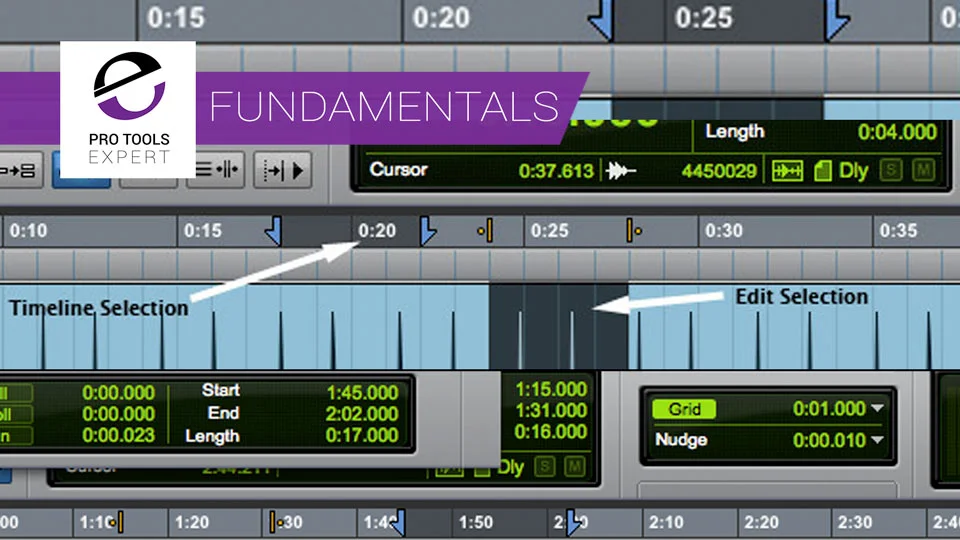Click the 0:16.000 length value
This screenshot has height=540, width=960.
click(551, 432)
